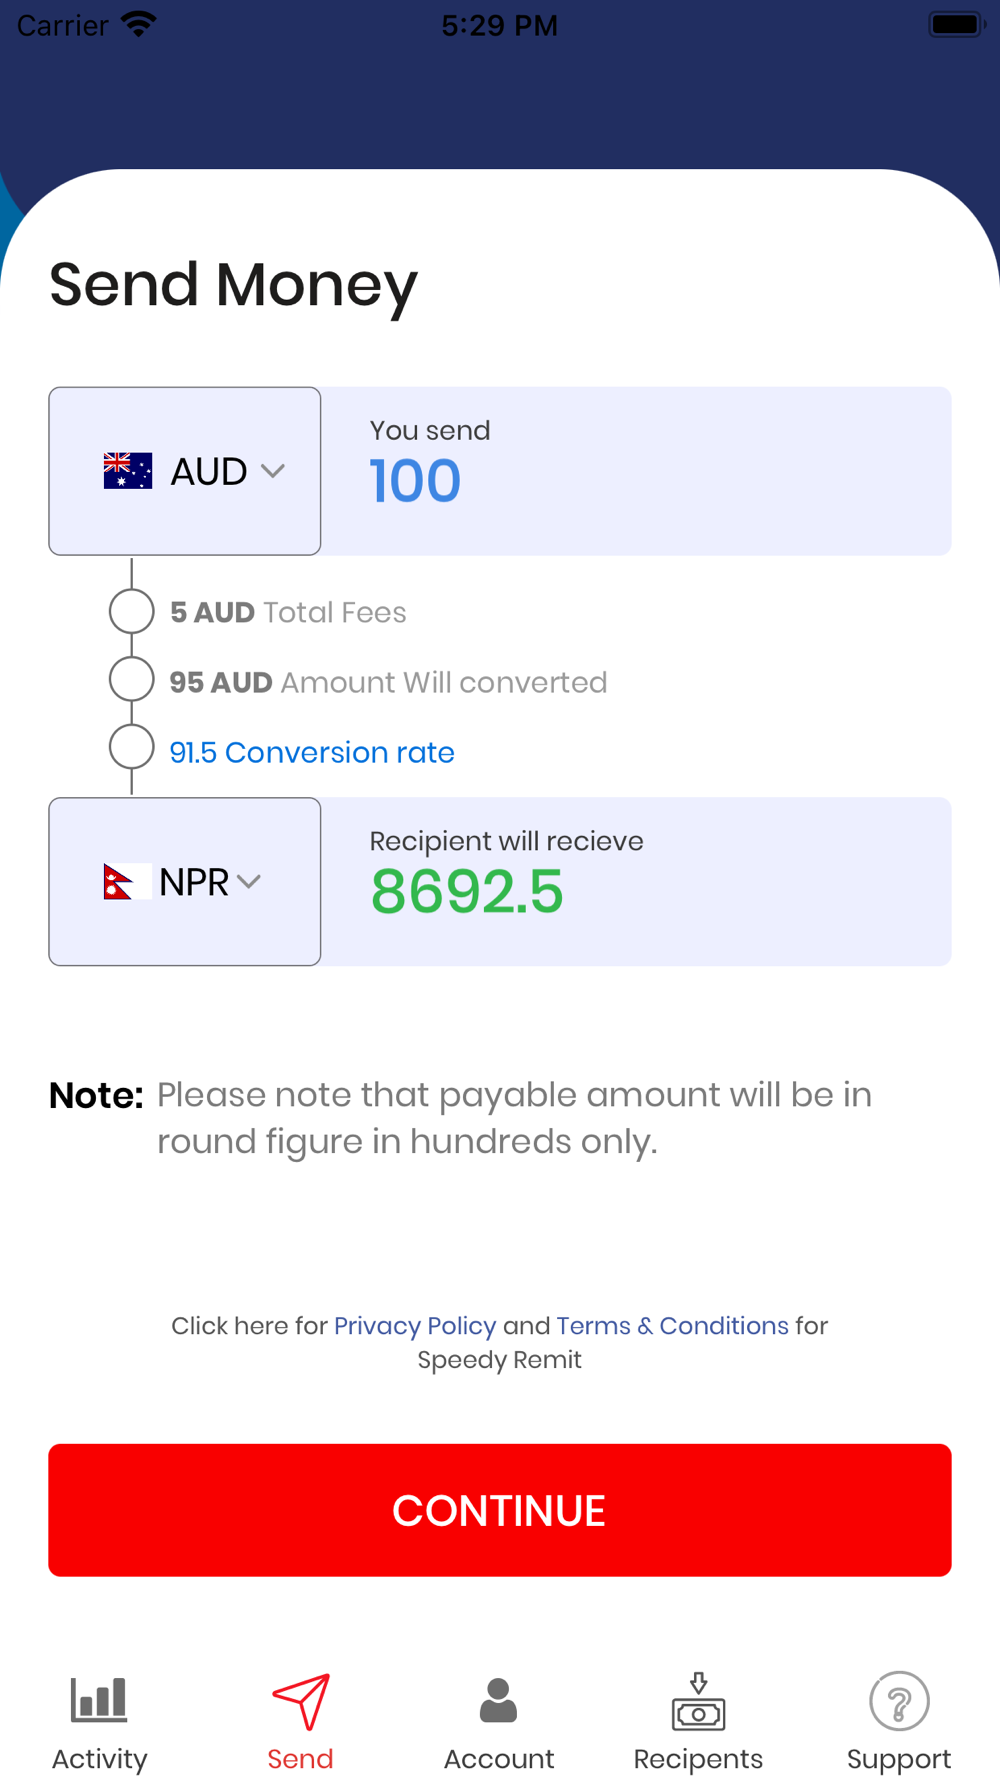Select the Amount Will converted circle
Viewport: 1000px width, 1778px height.
pyautogui.click(x=131, y=680)
